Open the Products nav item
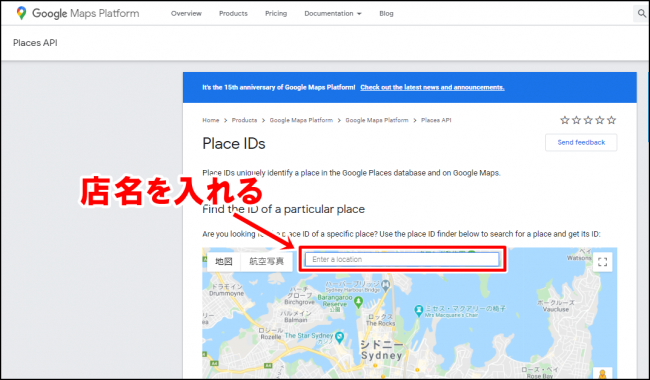Screen dimensions: 650x380 click(x=233, y=13)
